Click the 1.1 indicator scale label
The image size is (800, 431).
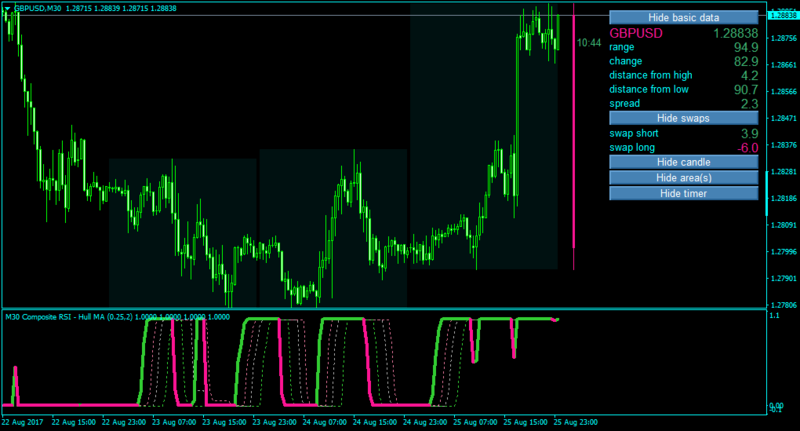click(774, 316)
